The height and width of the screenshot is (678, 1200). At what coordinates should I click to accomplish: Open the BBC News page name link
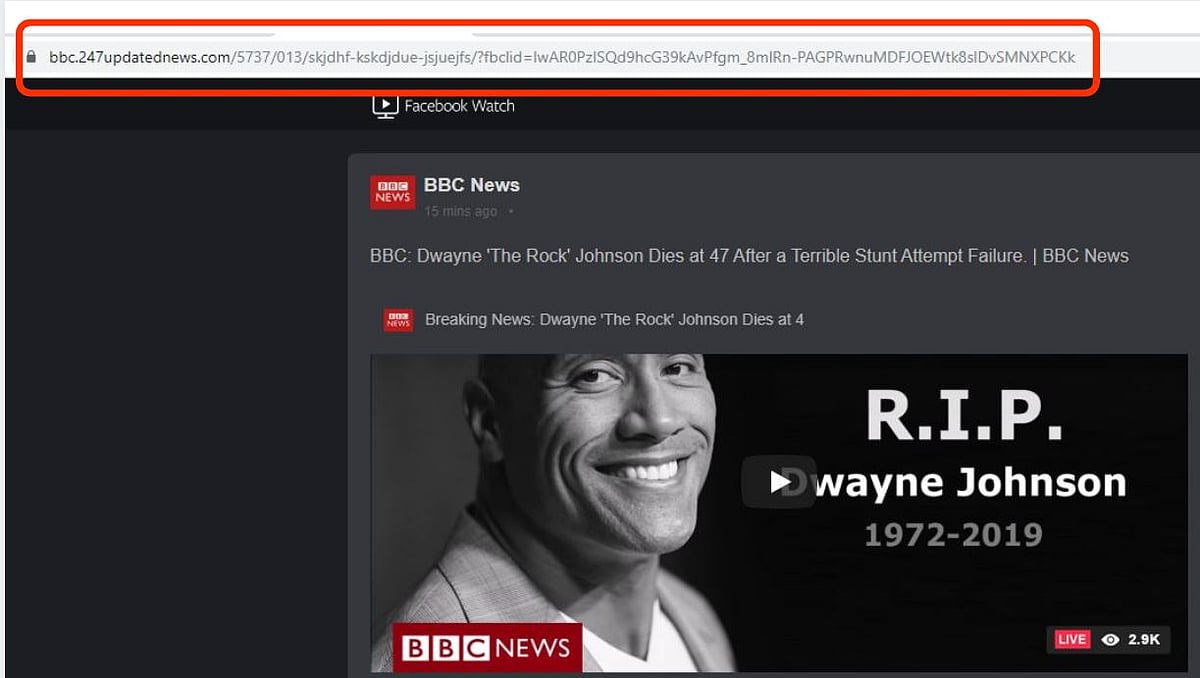pyautogui.click(x=471, y=185)
